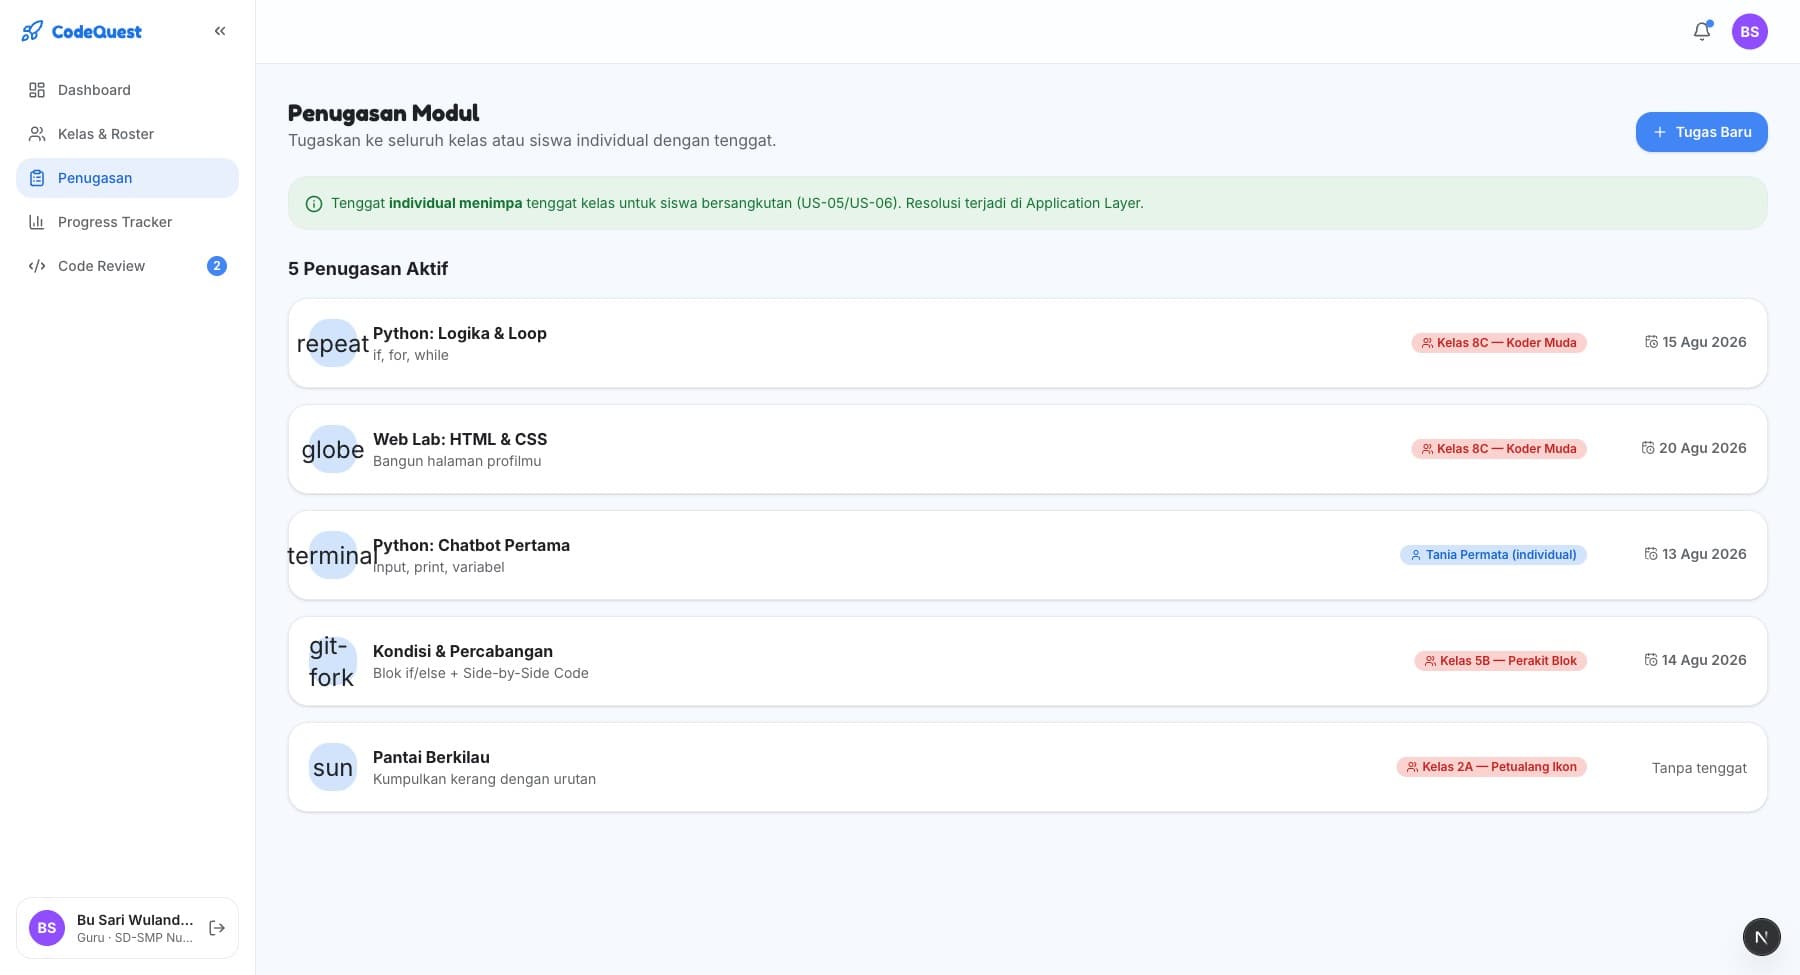This screenshot has width=1800, height=975.
Task: Go to Kelas & Roster
Action: point(127,134)
